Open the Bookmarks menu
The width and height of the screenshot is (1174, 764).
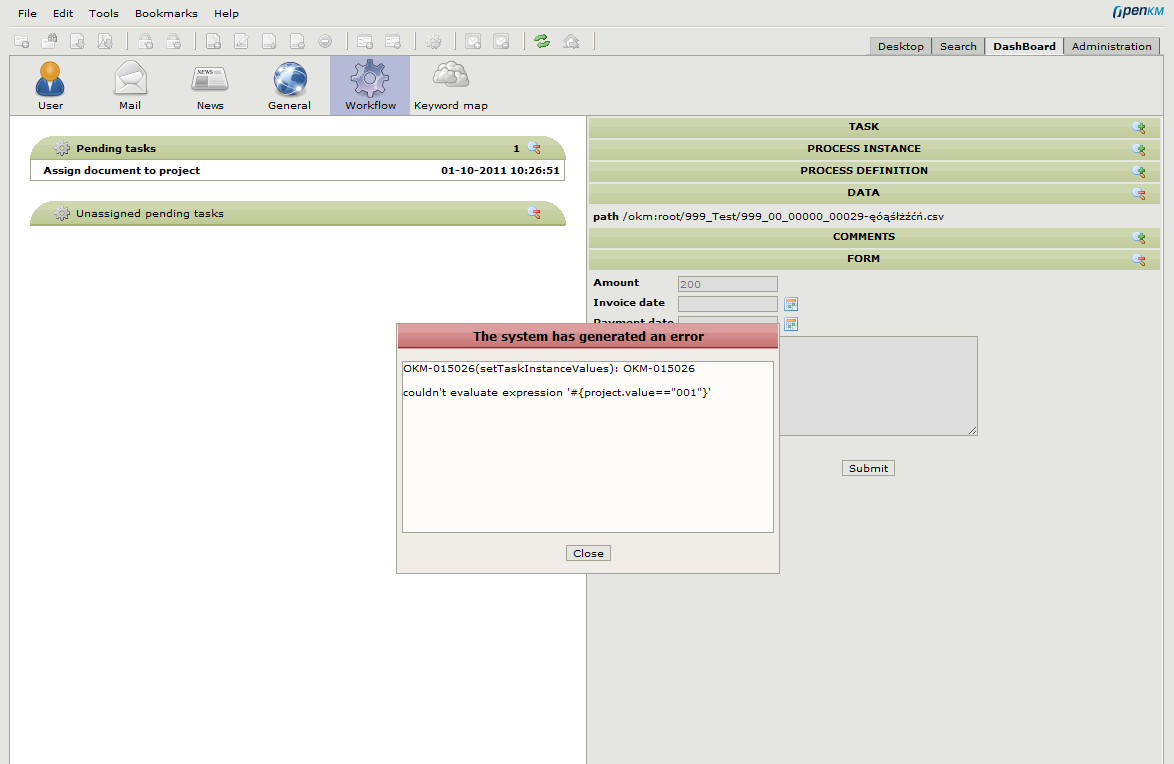166,13
